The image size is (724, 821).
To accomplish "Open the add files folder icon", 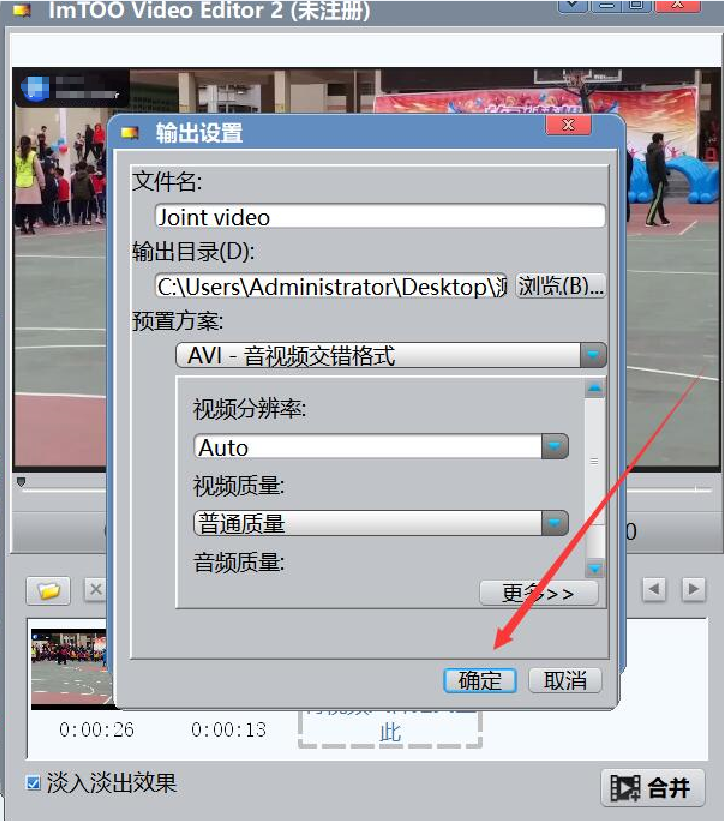I will pos(48,591).
